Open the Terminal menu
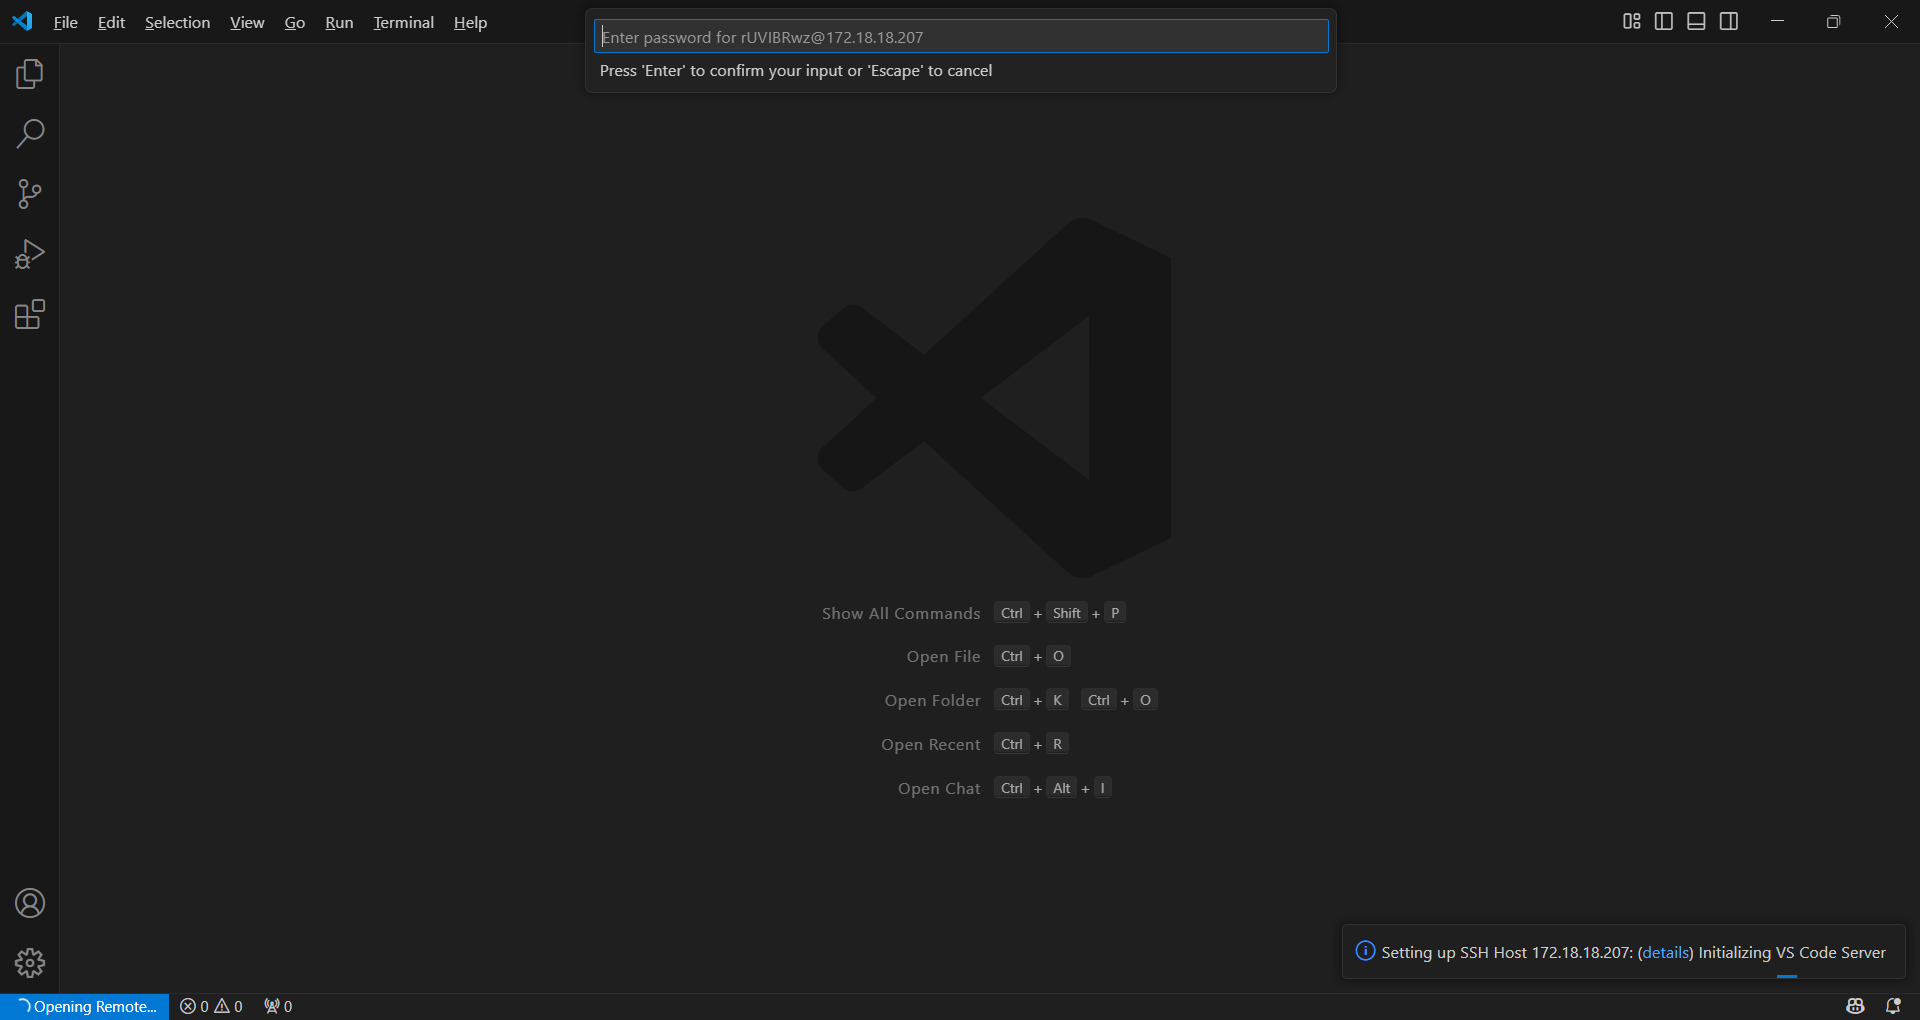This screenshot has width=1920, height=1020. pyautogui.click(x=403, y=22)
